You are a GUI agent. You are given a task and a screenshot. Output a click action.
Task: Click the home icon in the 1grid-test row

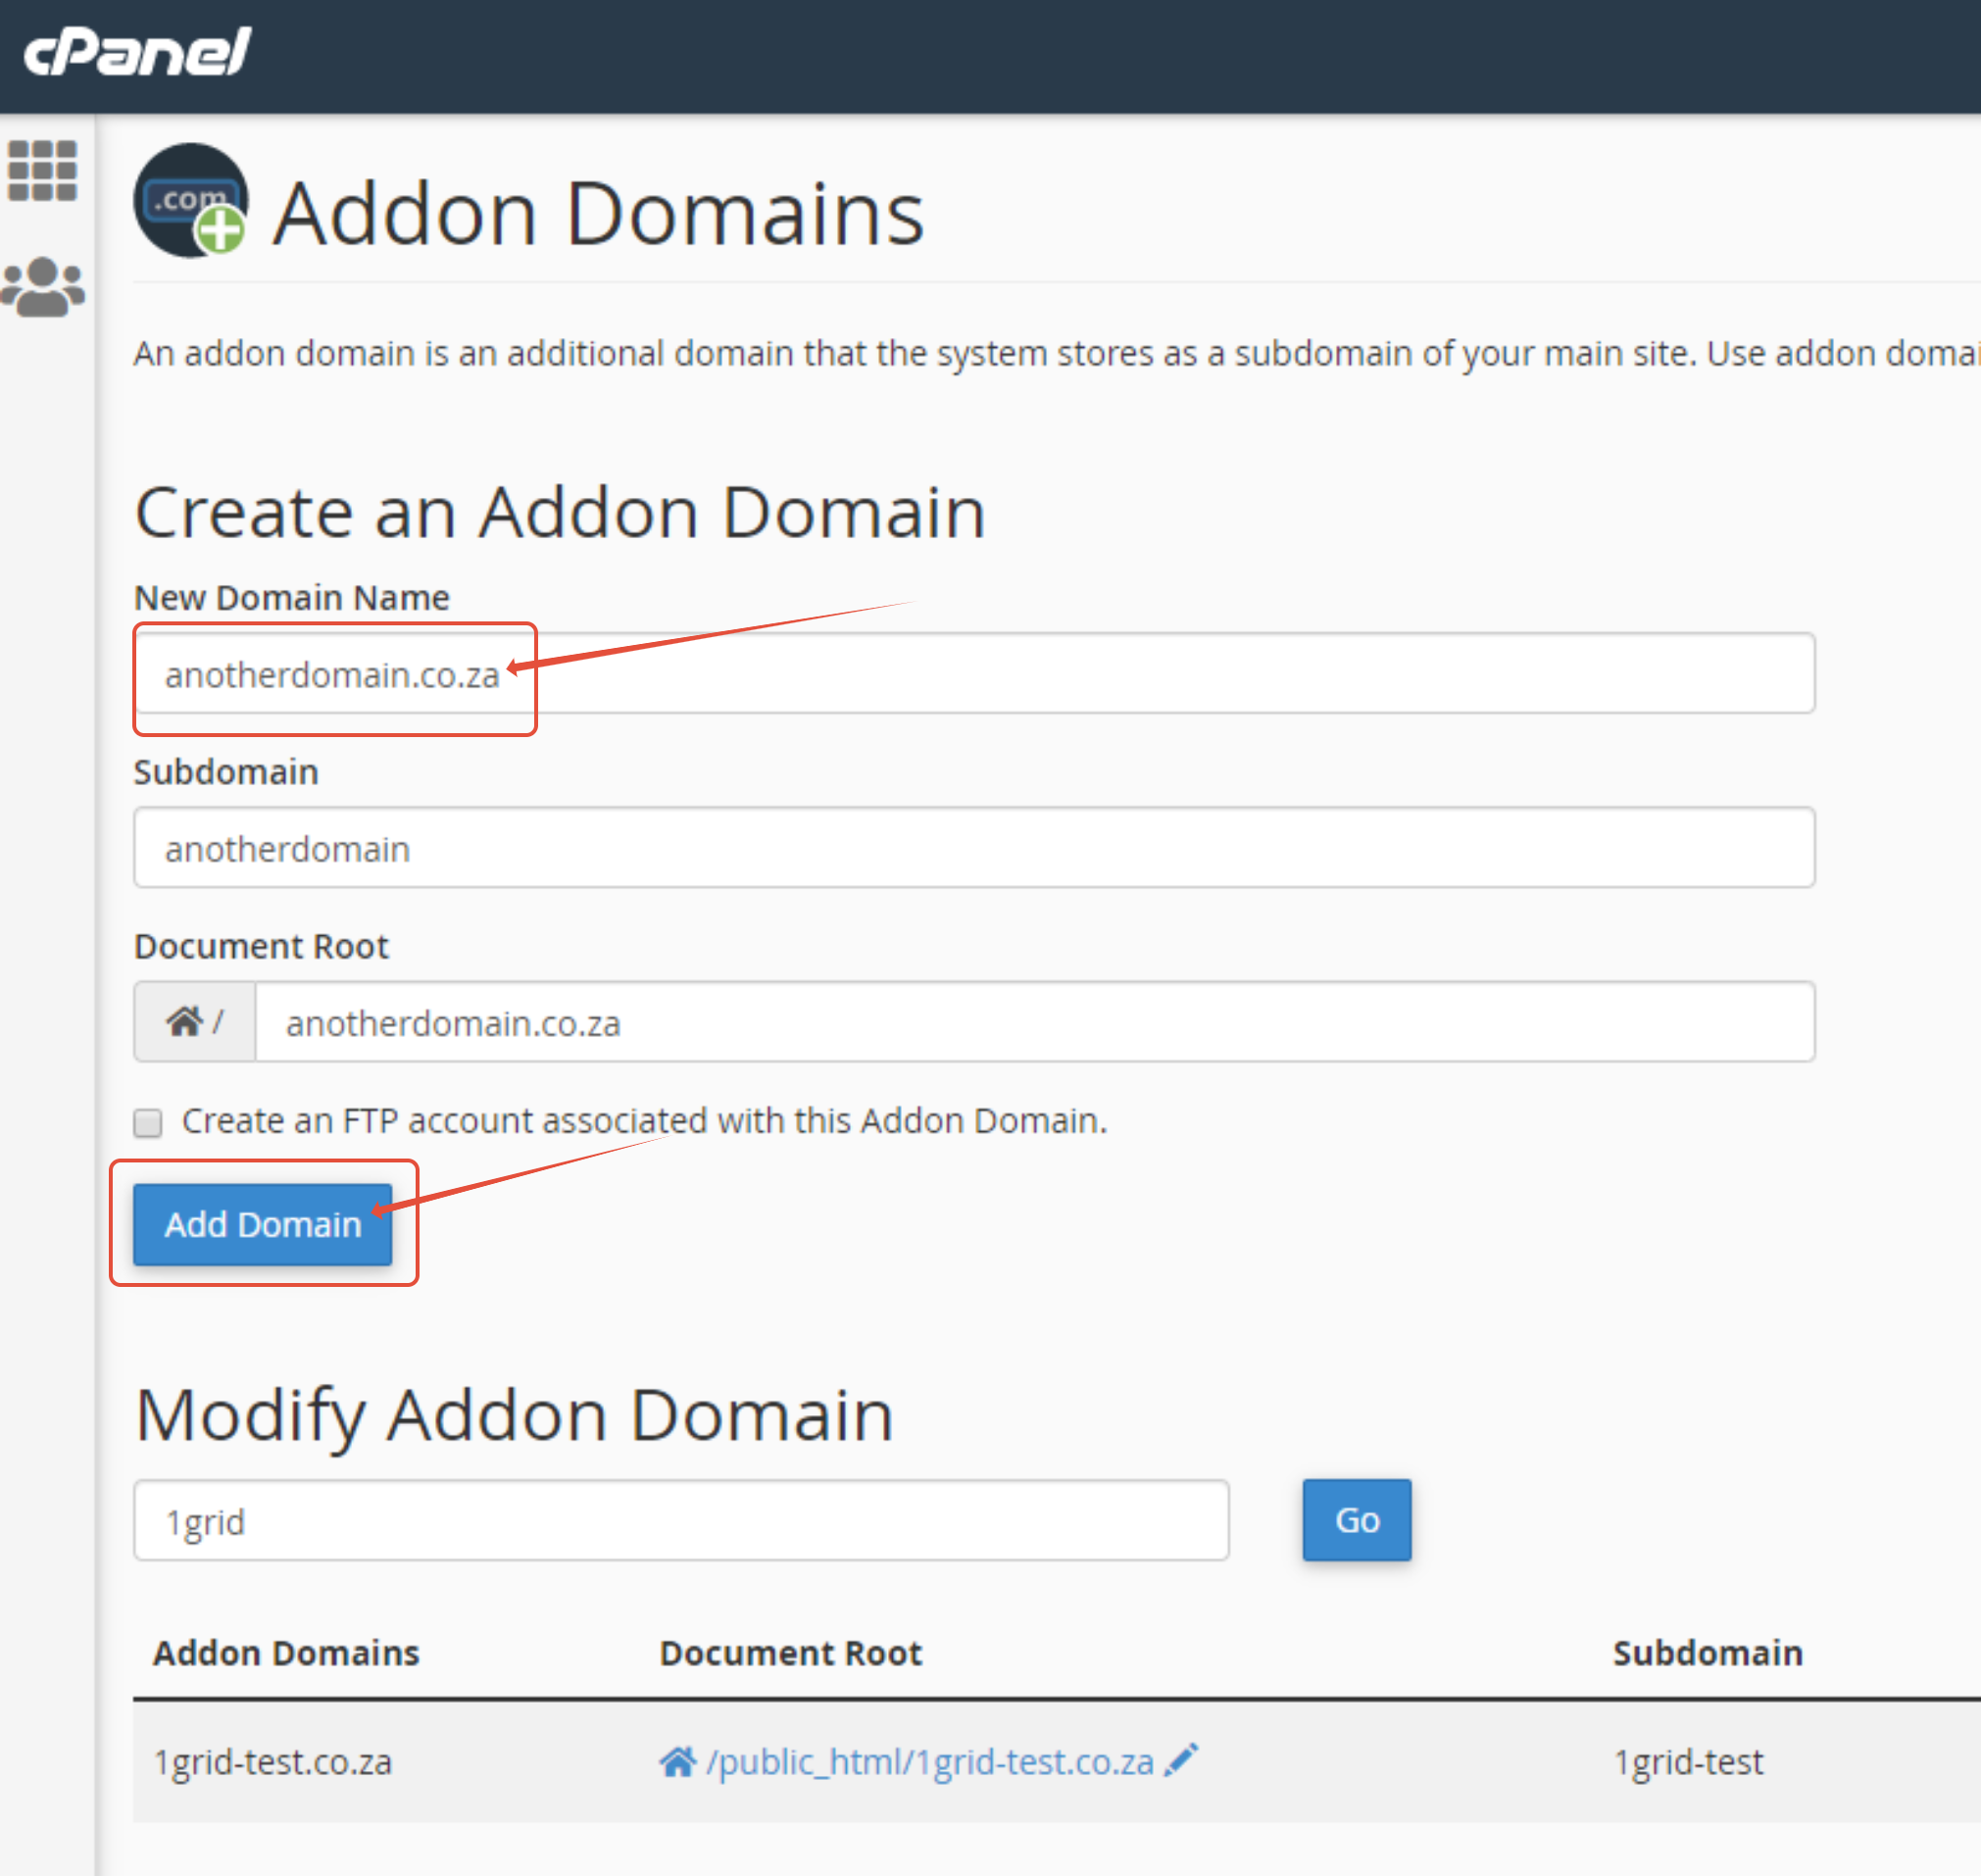point(677,1762)
